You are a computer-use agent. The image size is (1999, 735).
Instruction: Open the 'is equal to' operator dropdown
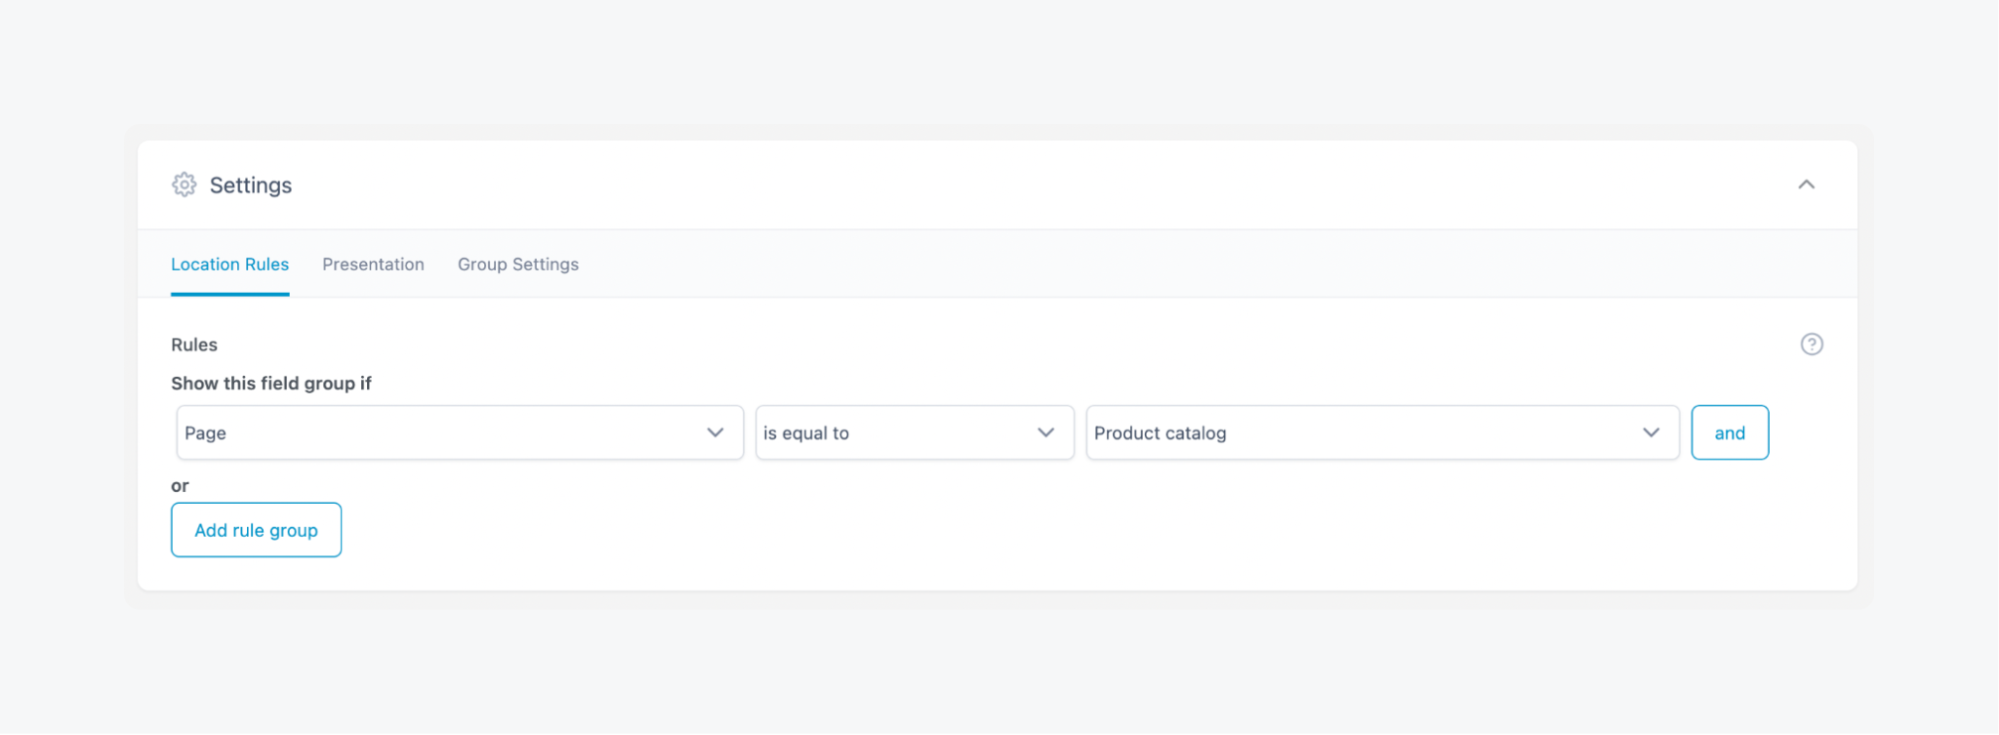pyautogui.click(x=914, y=433)
